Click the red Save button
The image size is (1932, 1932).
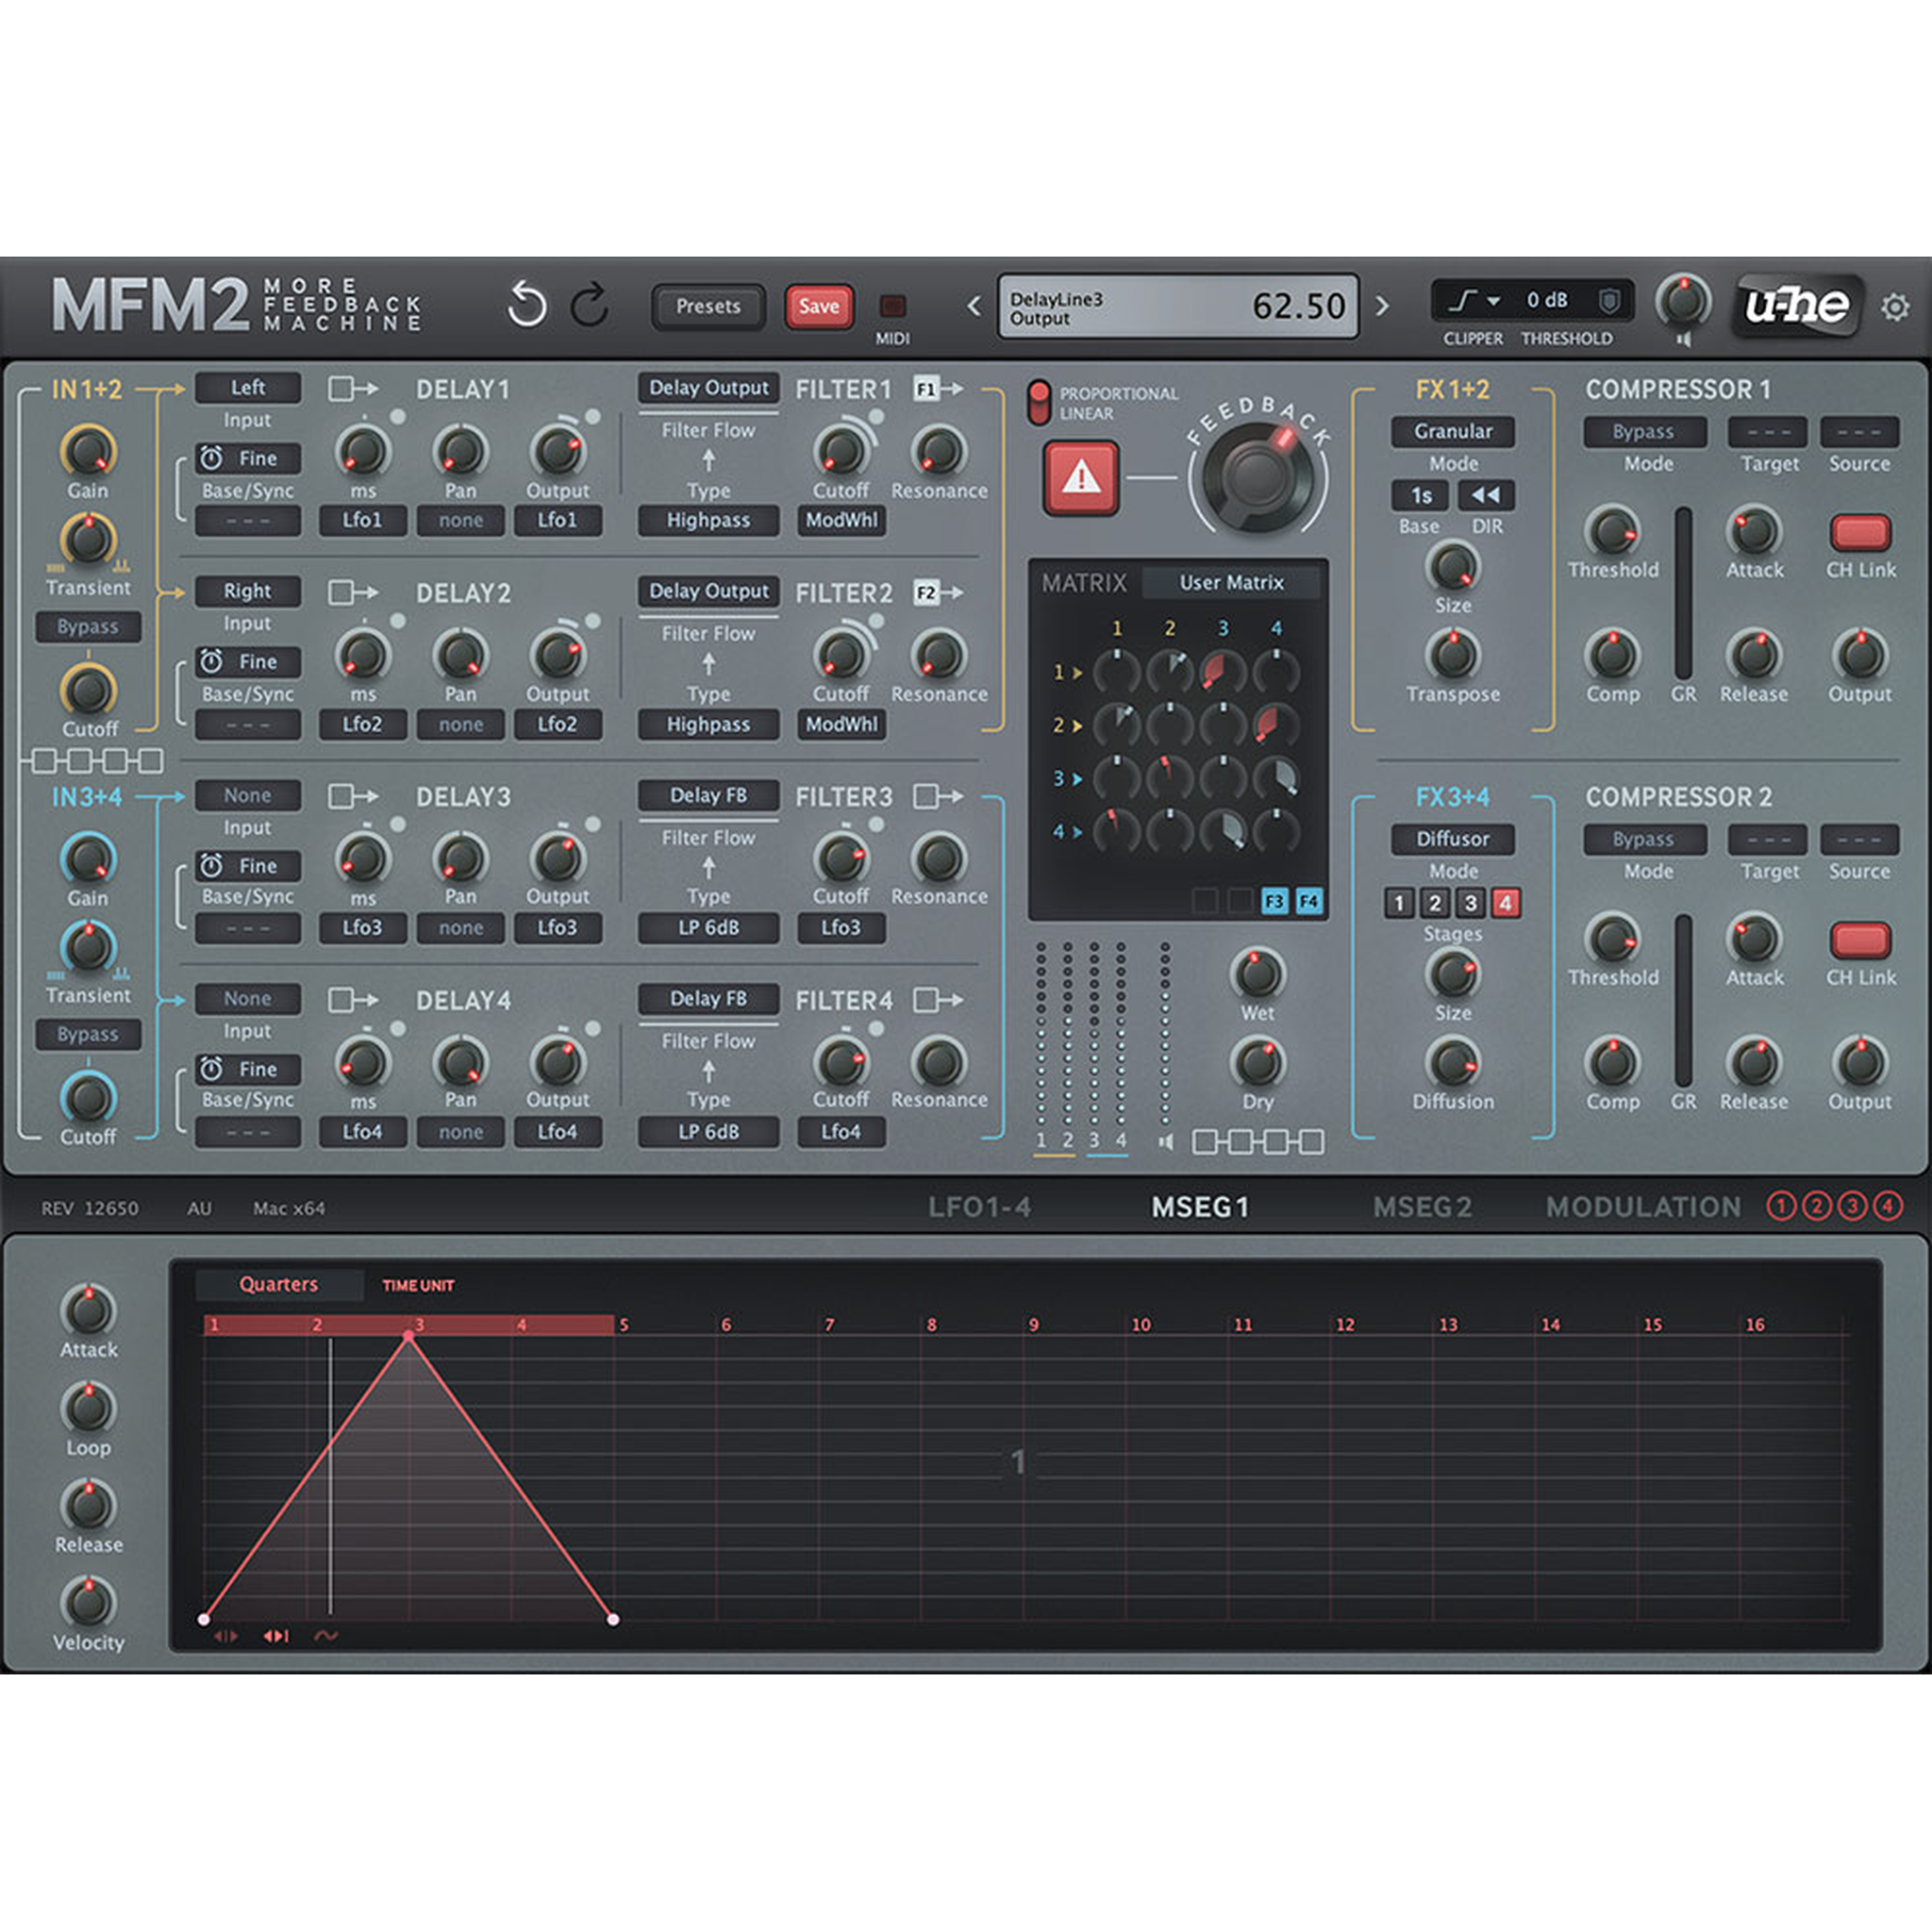(x=818, y=306)
